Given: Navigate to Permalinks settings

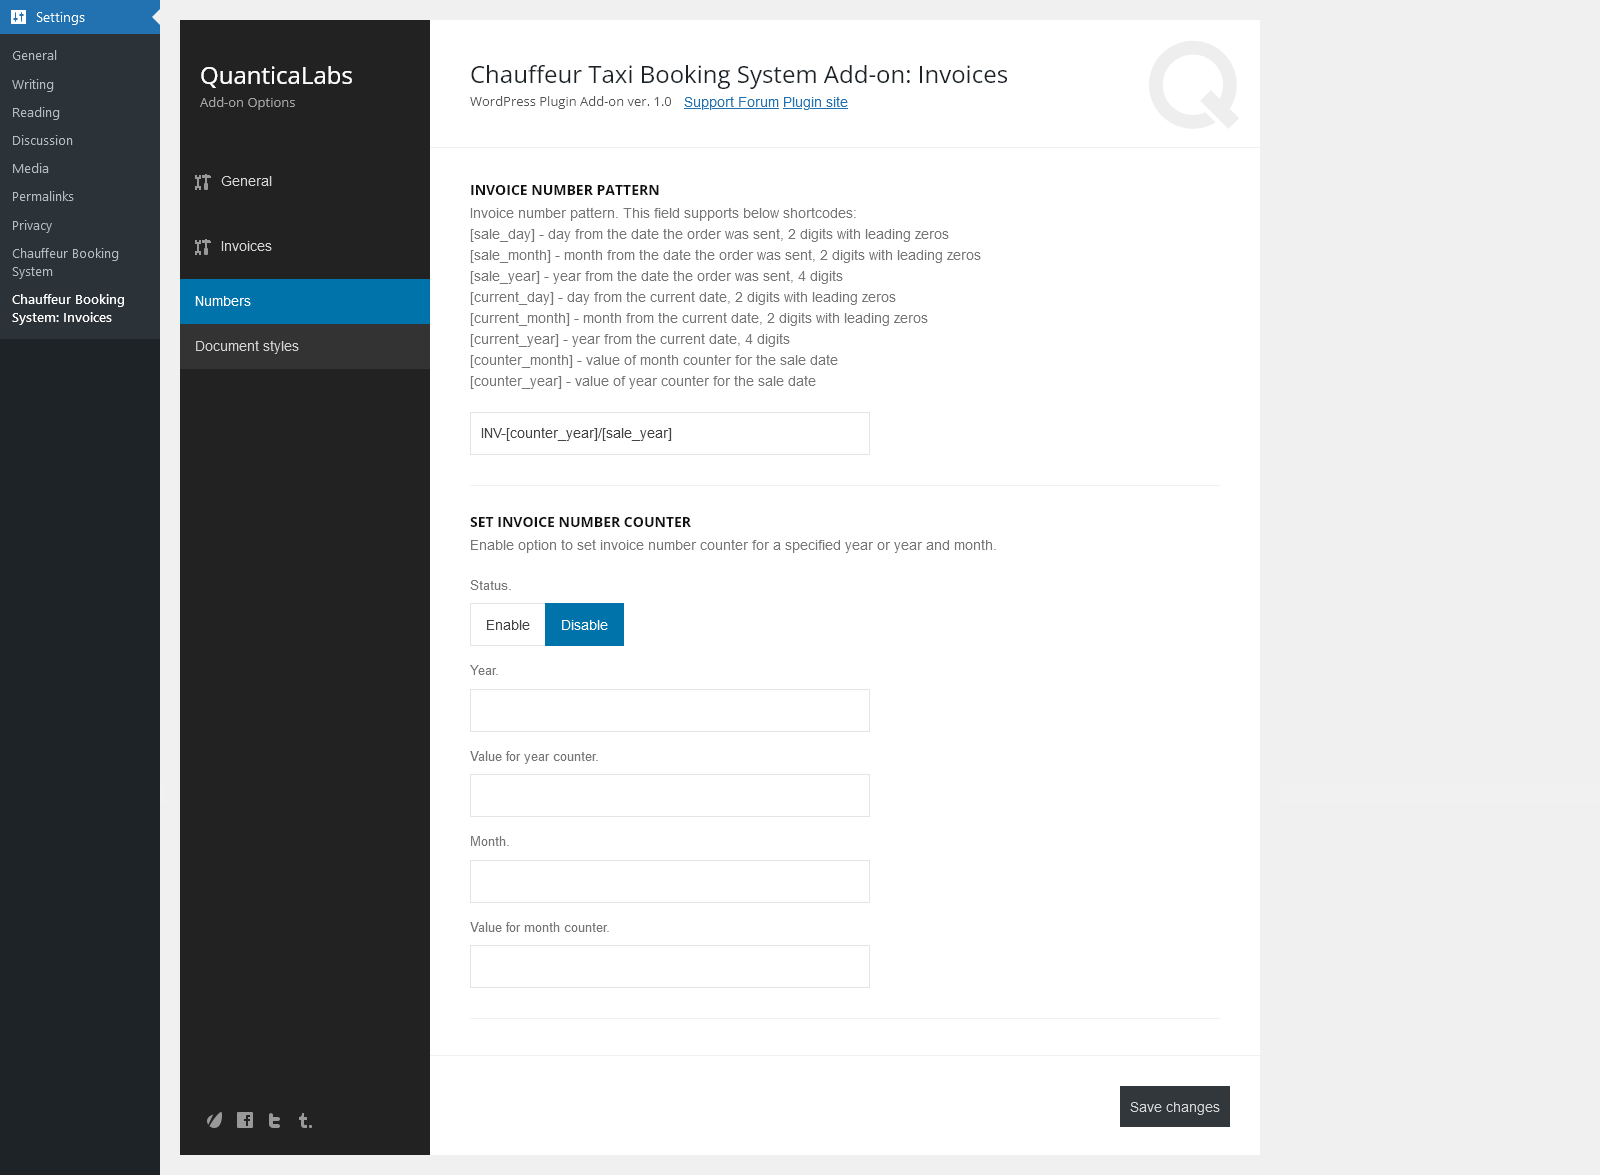Looking at the screenshot, I should [42, 196].
